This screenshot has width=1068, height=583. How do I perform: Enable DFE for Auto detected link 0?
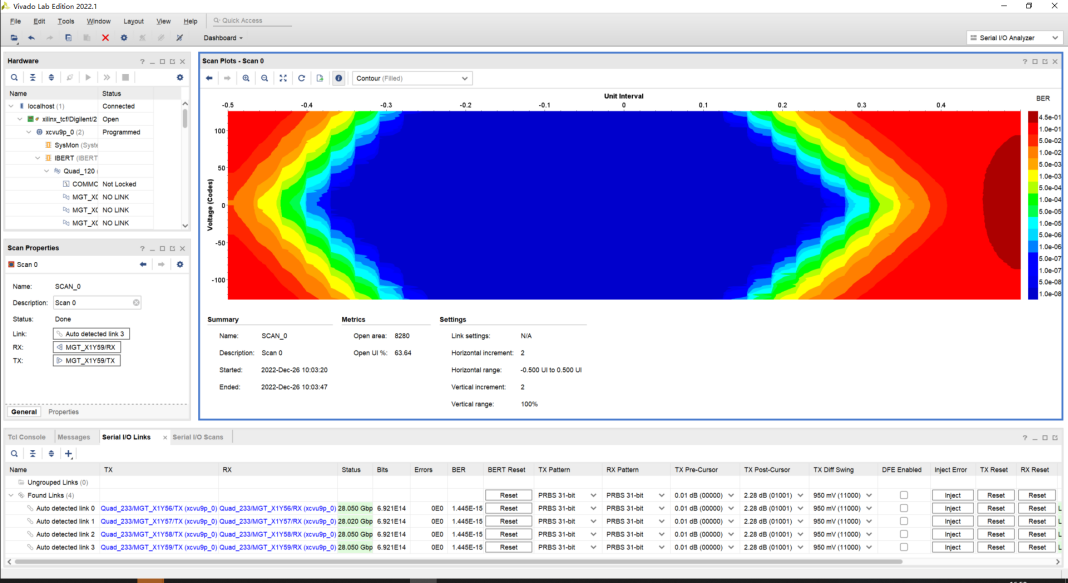904,508
